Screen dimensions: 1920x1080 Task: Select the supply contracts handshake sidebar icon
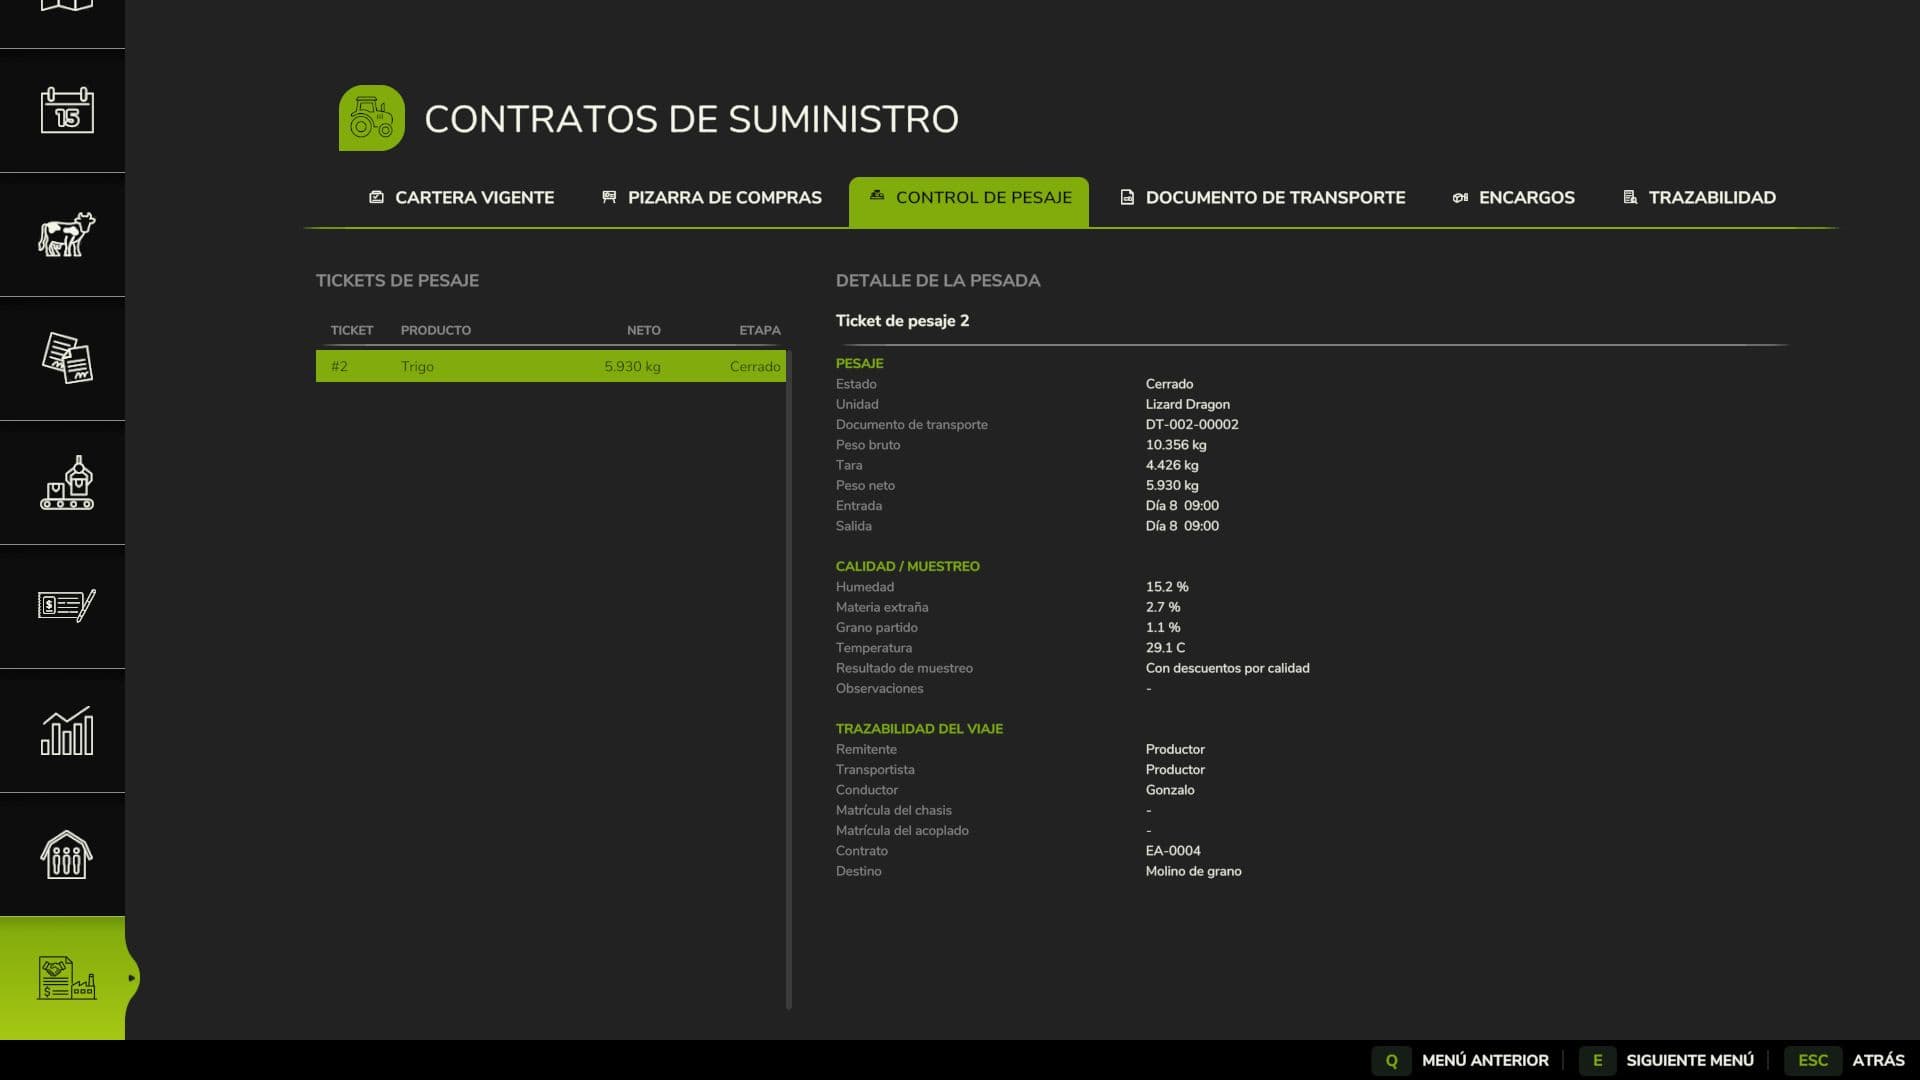tap(67, 978)
